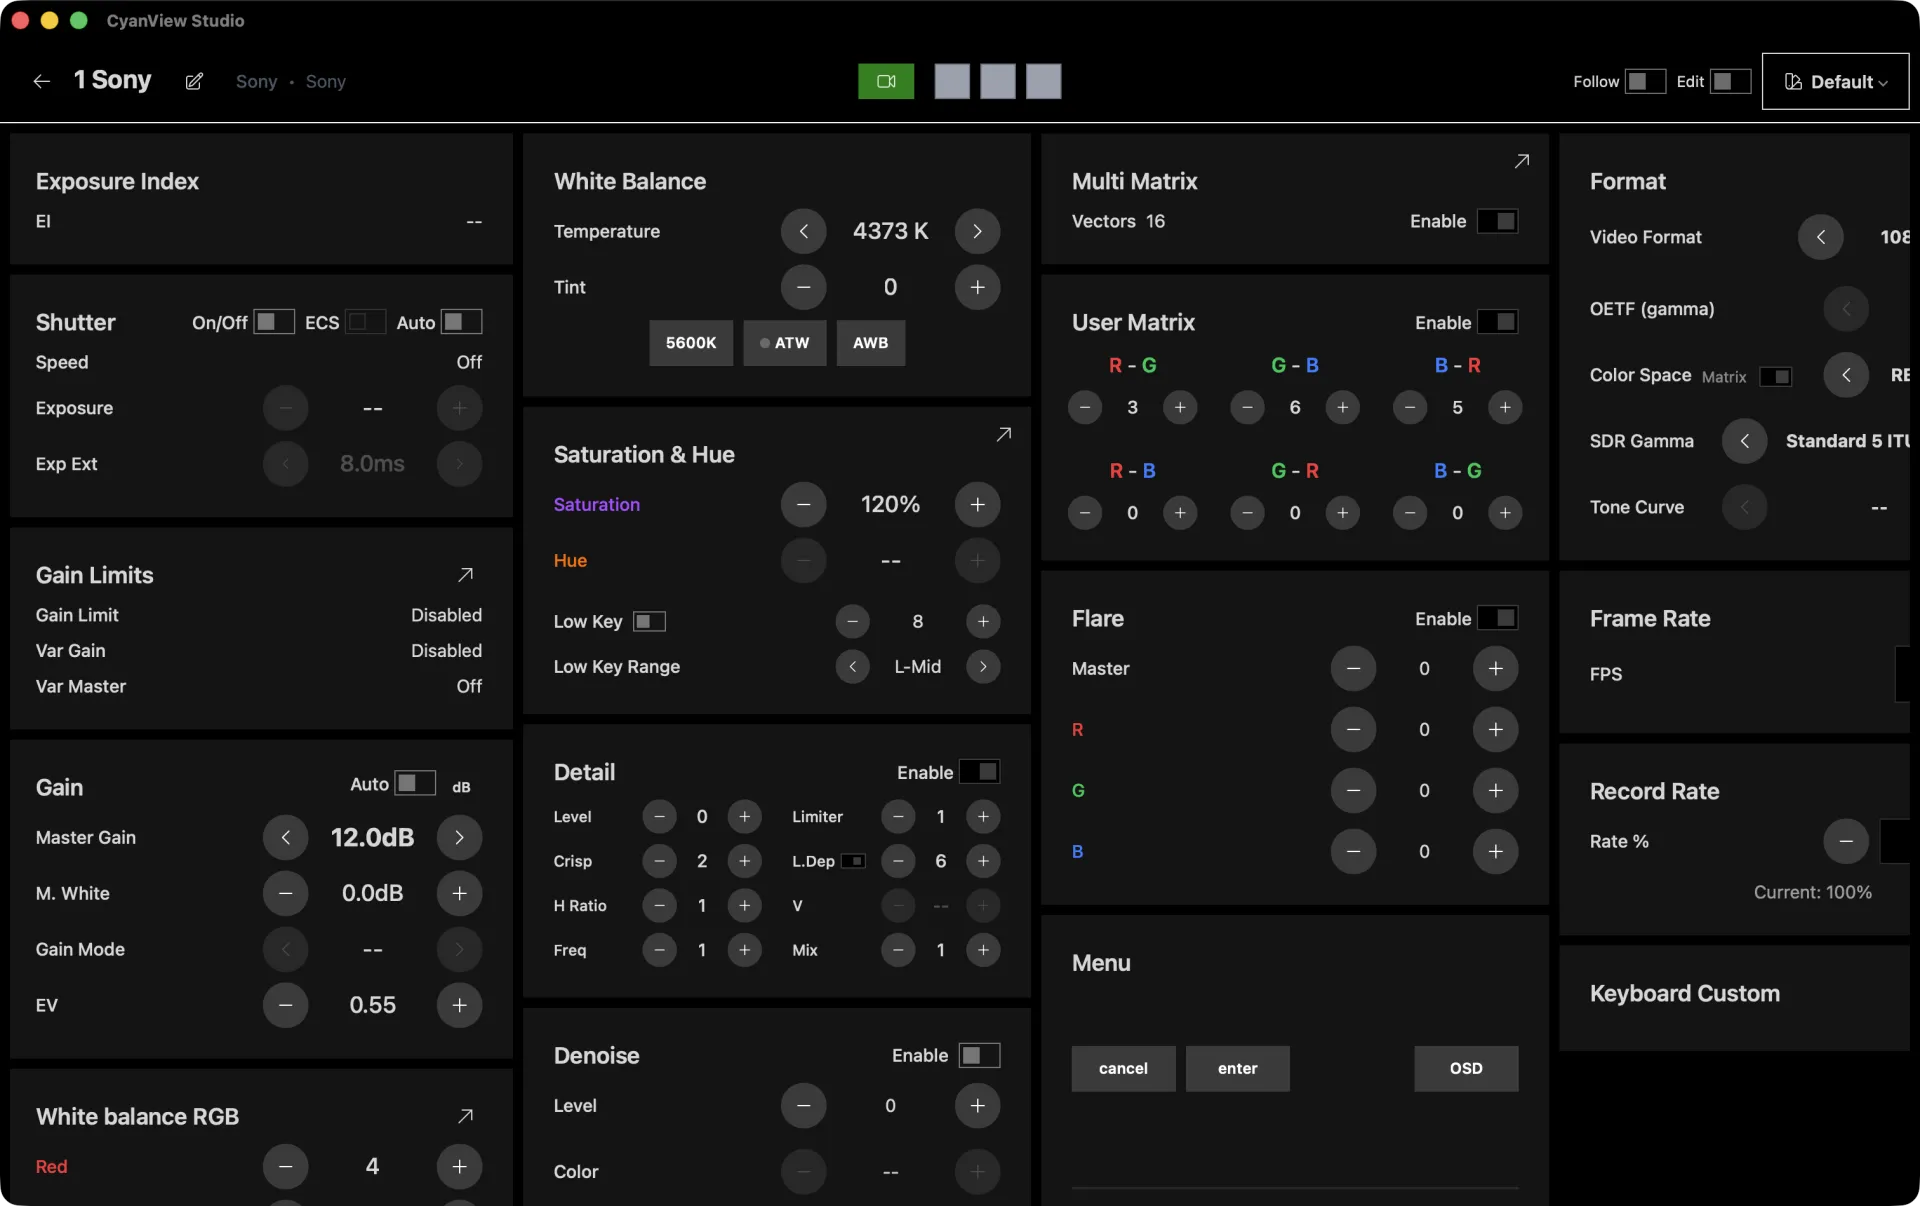Screen dimensions: 1920x1206
Task: Trigger the AWB button
Action: point(871,343)
